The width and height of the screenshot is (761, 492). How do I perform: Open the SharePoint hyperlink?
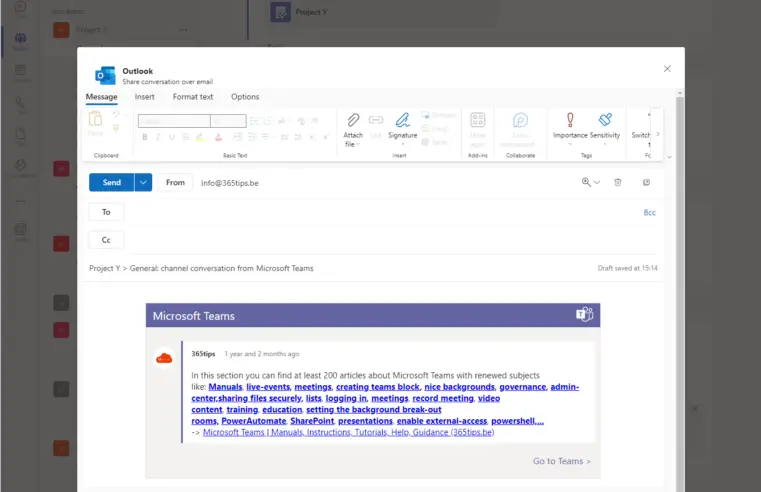click(312, 421)
